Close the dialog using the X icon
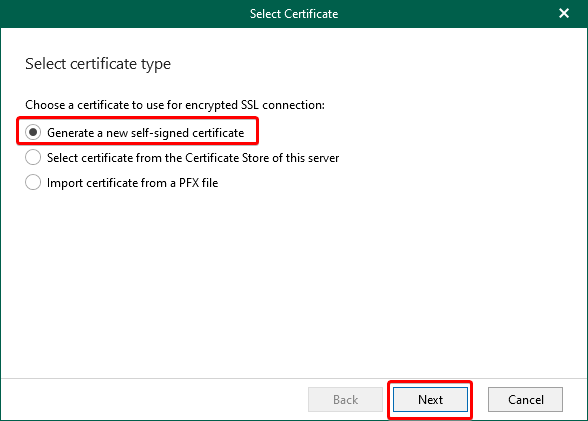Viewport: 588px width, 421px height. point(564,13)
